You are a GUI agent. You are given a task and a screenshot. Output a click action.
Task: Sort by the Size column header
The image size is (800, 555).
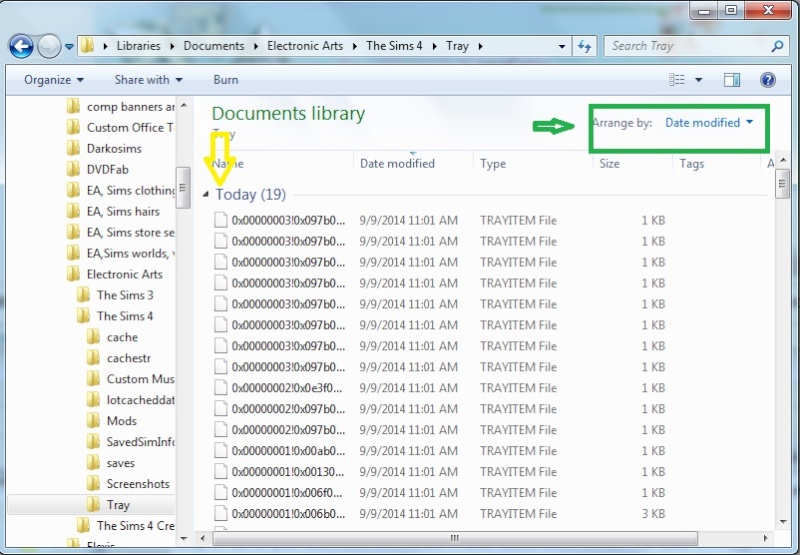[632, 164]
